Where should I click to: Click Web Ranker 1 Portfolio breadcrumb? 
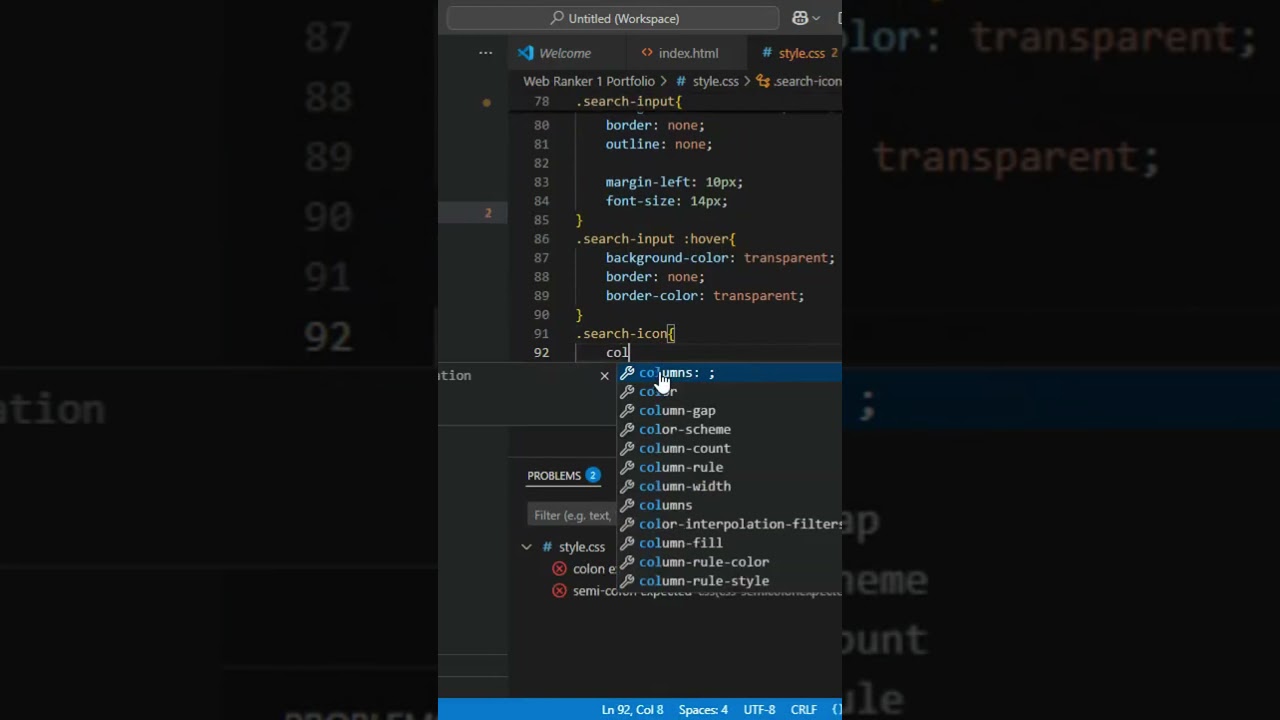point(589,81)
